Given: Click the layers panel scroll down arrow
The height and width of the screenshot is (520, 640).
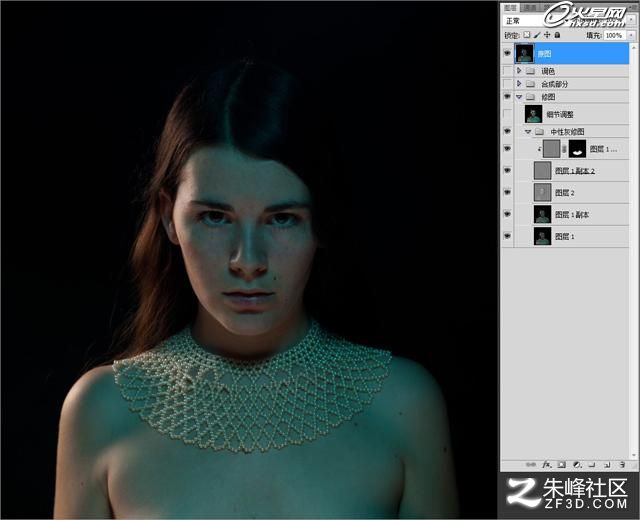Looking at the screenshot, I should [x=634, y=455].
